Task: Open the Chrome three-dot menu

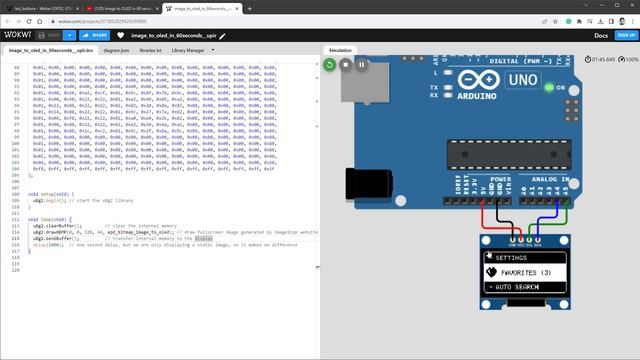Action: pyautogui.click(x=633, y=21)
